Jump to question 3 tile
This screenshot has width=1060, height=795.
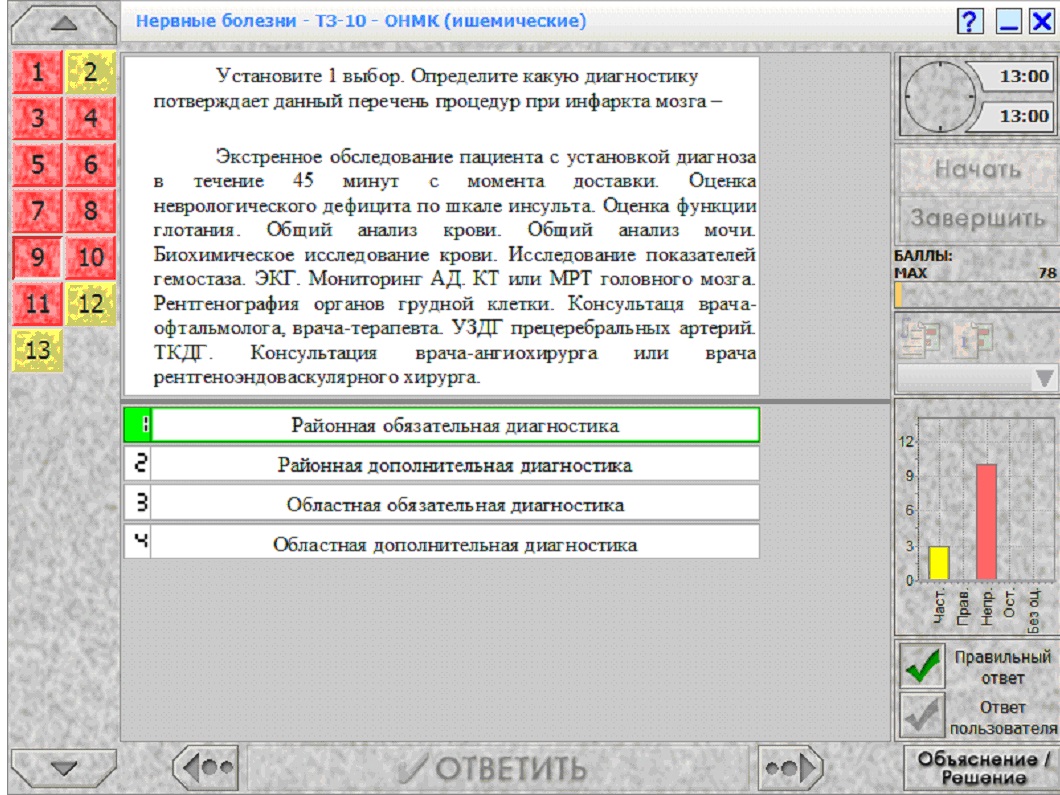[x=37, y=118]
